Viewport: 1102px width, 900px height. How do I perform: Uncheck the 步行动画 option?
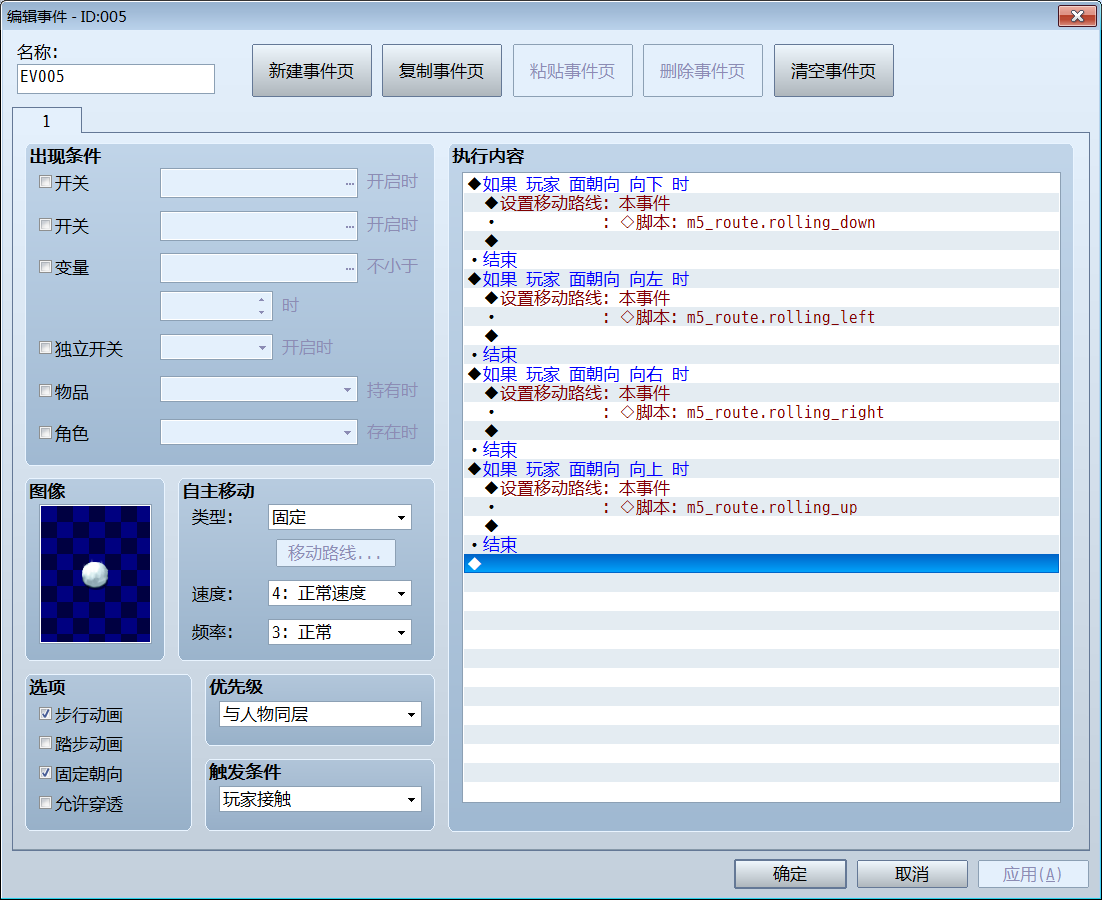(46, 714)
